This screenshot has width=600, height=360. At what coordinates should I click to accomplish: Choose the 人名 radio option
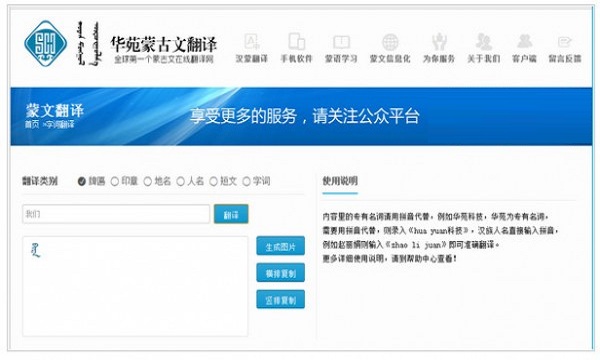pyautogui.click(x=181, y=181)
